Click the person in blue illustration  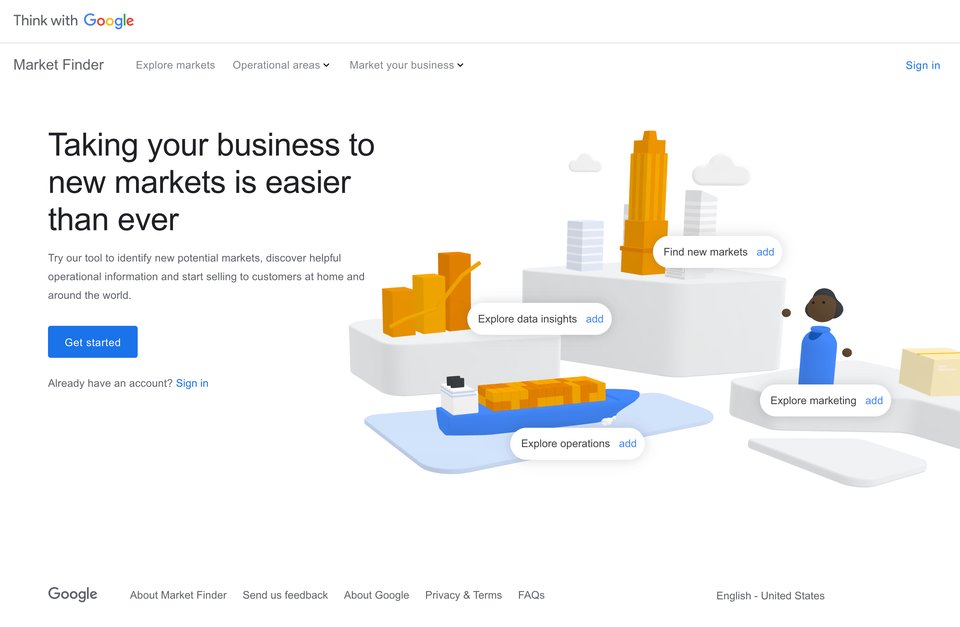click(x=819, y=337)
